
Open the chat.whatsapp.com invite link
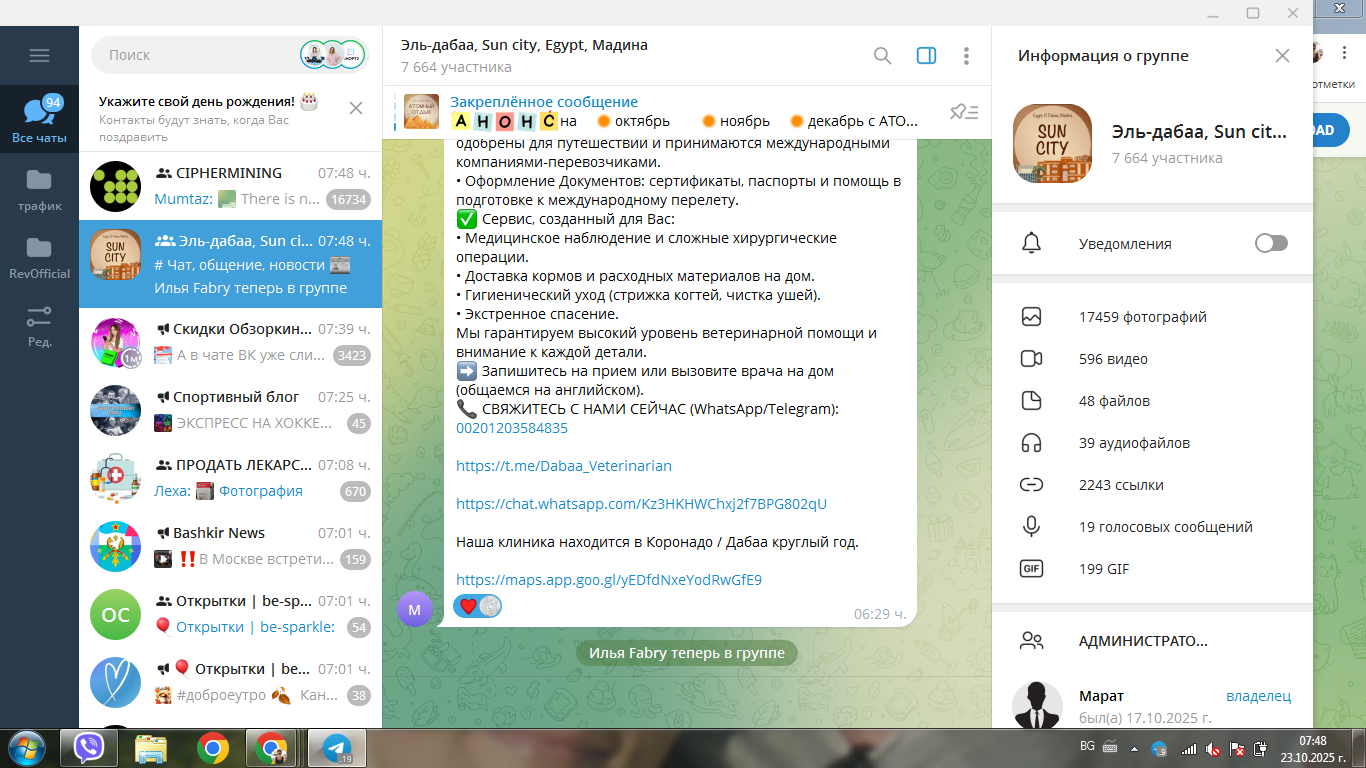(641, 504)
